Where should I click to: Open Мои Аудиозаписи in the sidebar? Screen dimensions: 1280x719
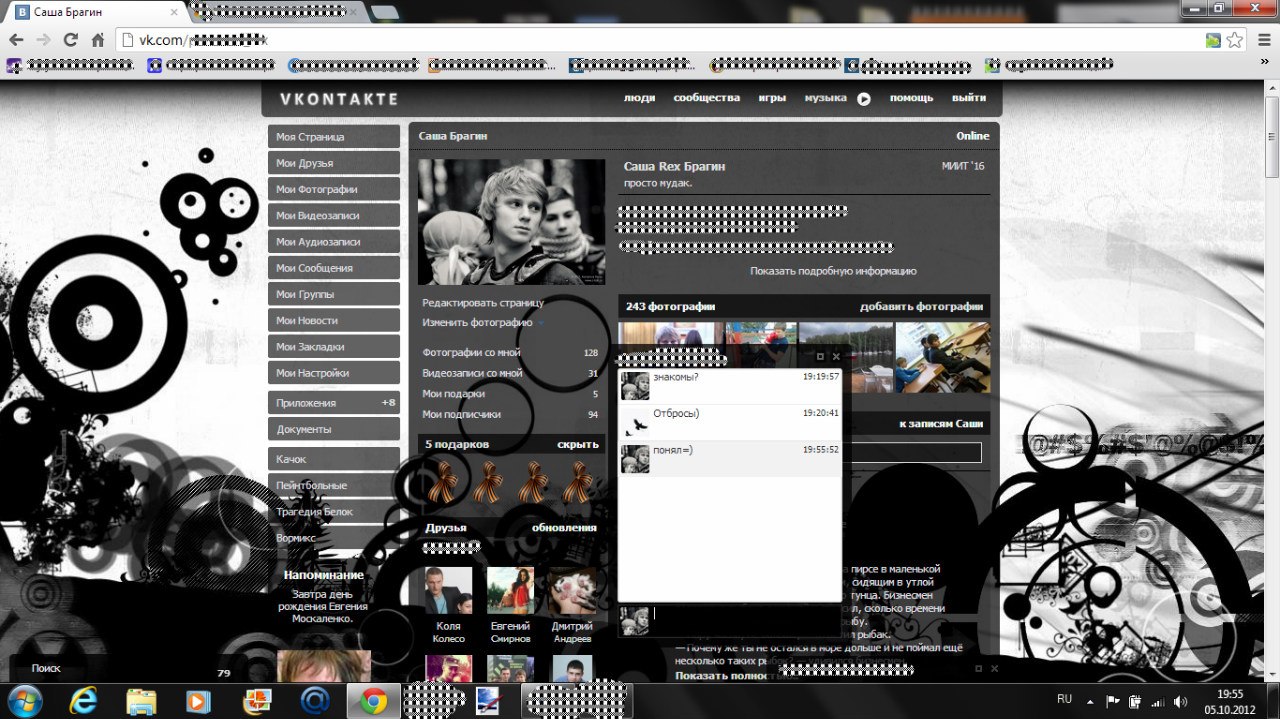pyautogui.click(x=334, y=242)
